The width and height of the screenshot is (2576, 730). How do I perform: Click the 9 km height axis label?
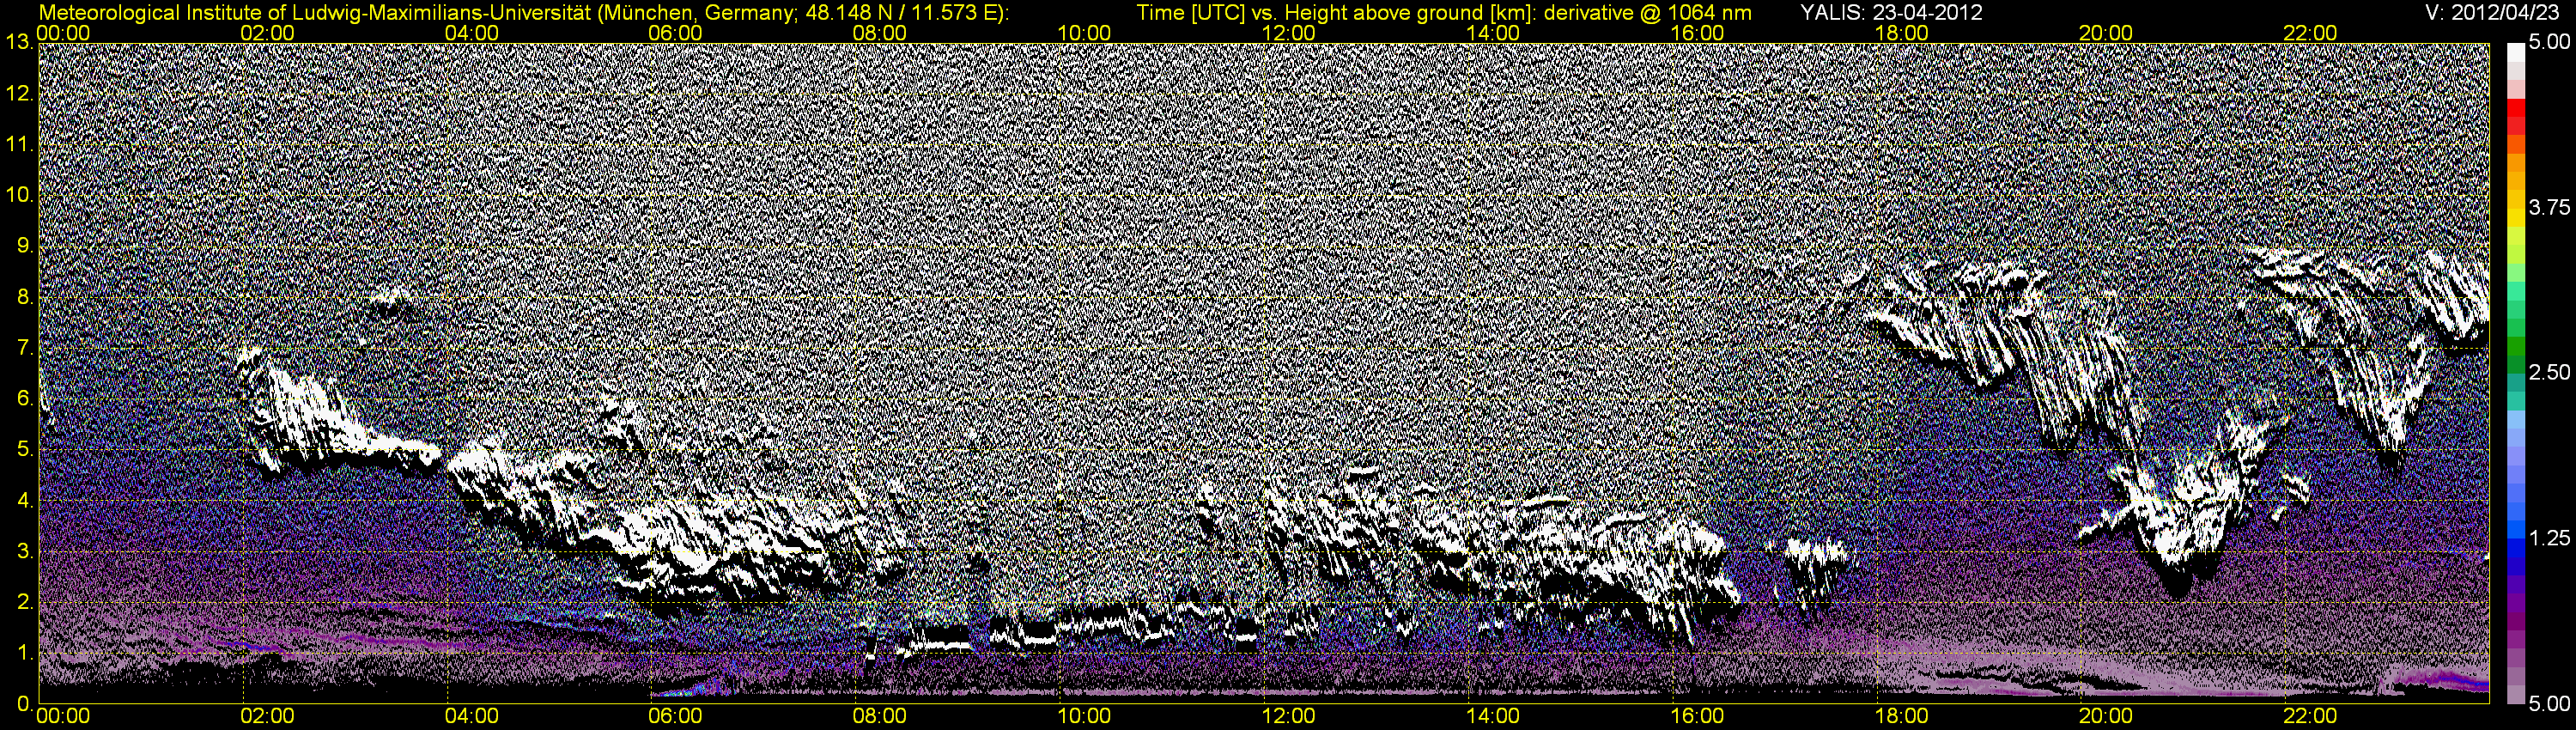click(24, 246)
